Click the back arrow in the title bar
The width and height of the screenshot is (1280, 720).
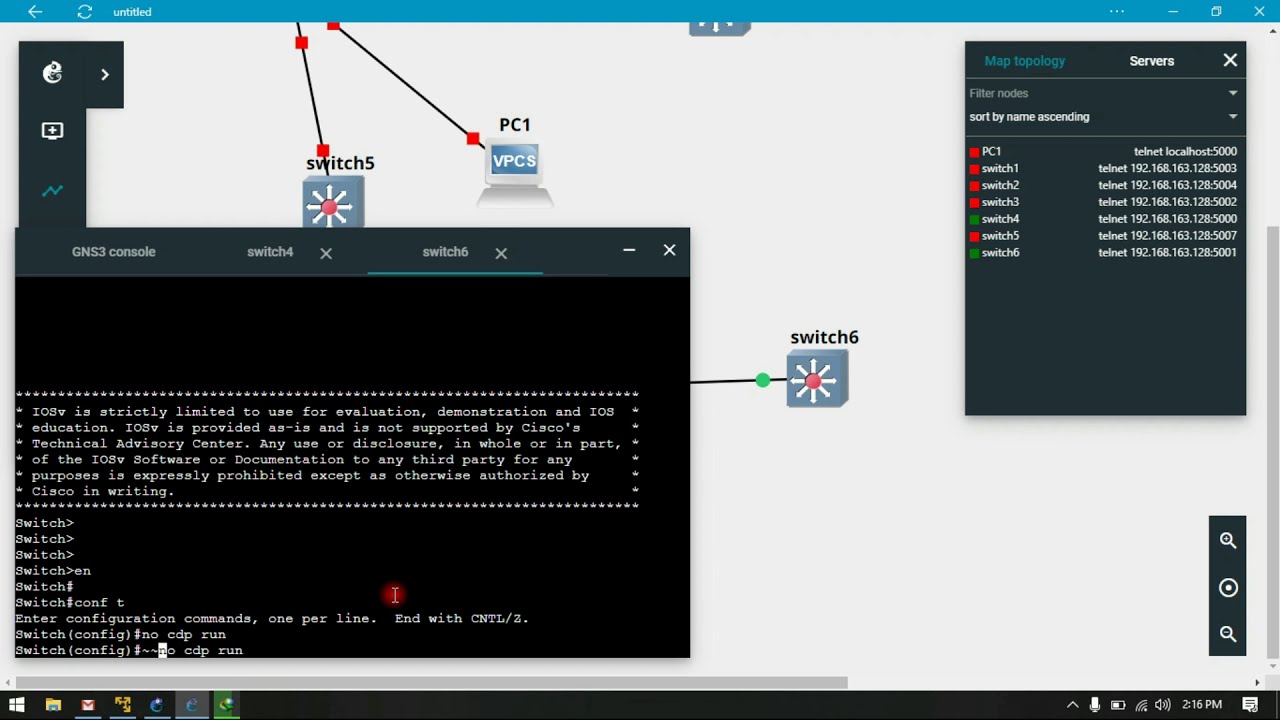click(x=35, y=12)
